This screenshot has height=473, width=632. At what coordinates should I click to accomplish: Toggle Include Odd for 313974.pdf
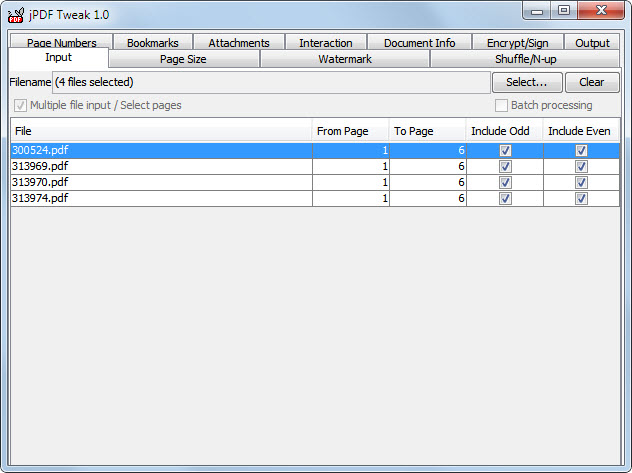(505, 199)
